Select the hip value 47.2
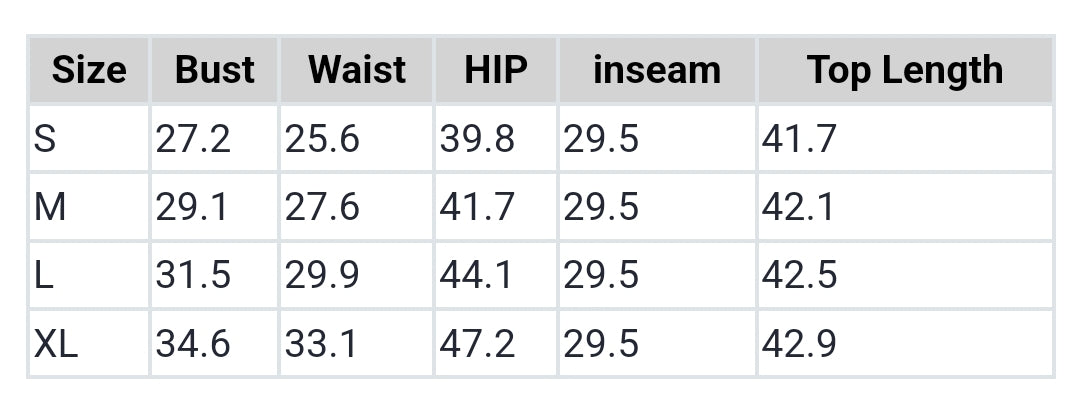Image resolution: width=1080 pixels, height=414 pixels. 477,343
